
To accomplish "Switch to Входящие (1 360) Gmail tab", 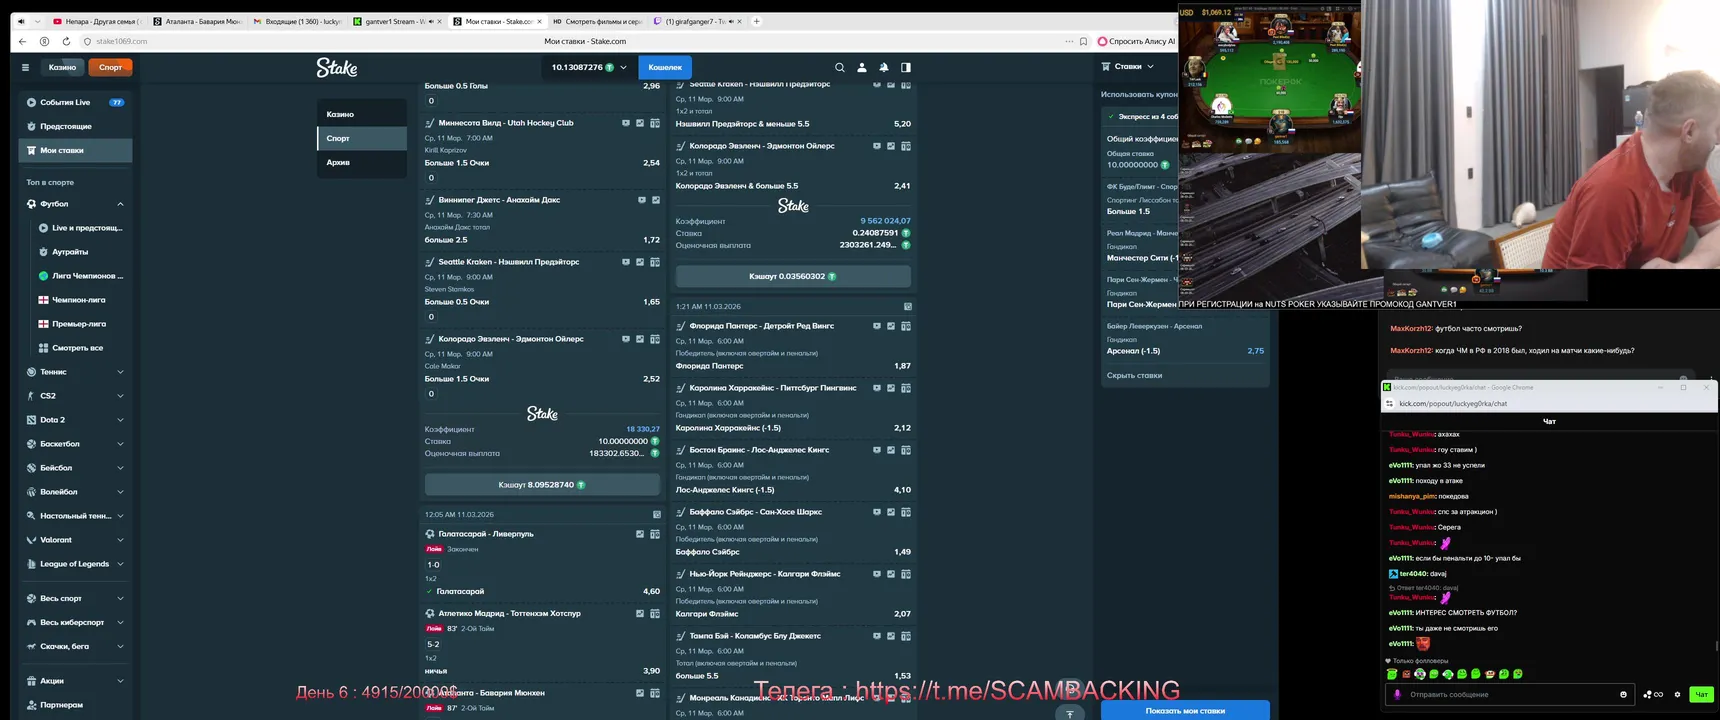I will [x=297, y=21].
